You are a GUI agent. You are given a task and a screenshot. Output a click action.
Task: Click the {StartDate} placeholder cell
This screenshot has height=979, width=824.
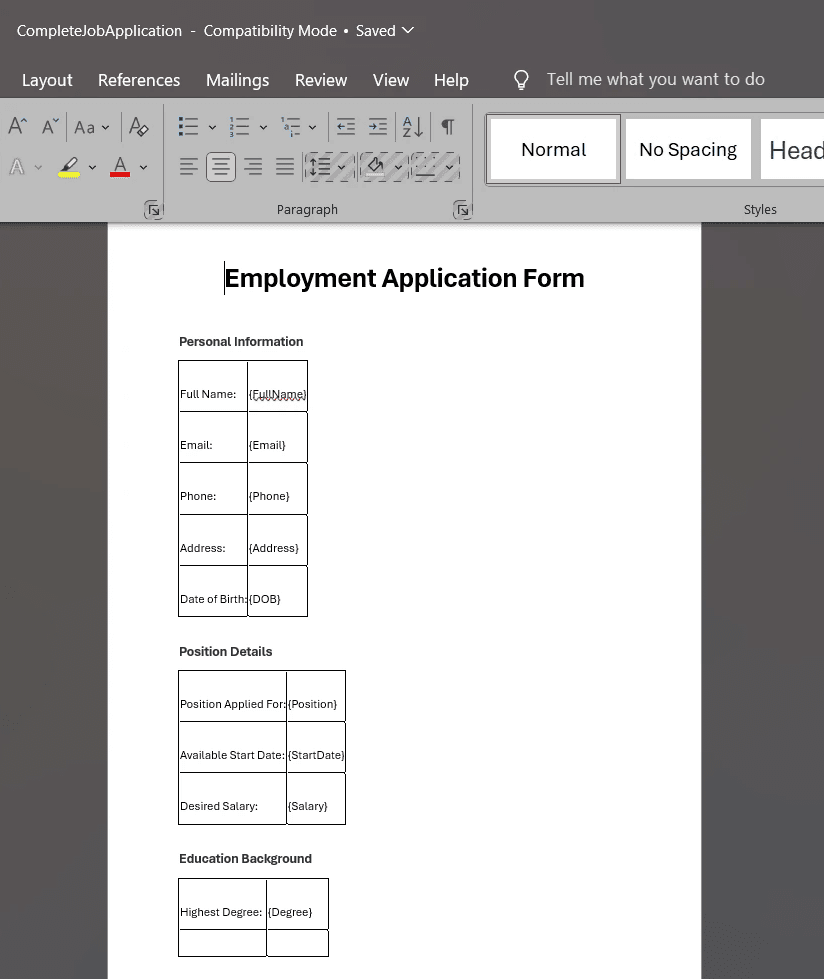(x=316, y=747)
